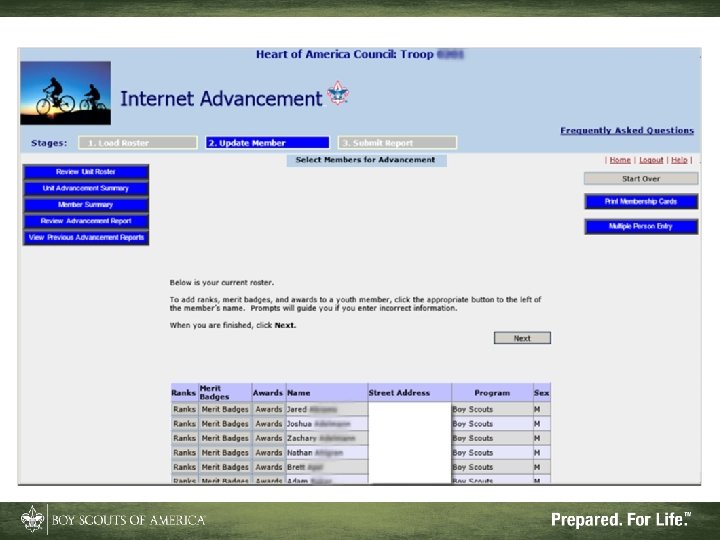This screenshot has width=720, height=540.
Task: Click Select Members for Advancement heading
Action: click(366, 160)
